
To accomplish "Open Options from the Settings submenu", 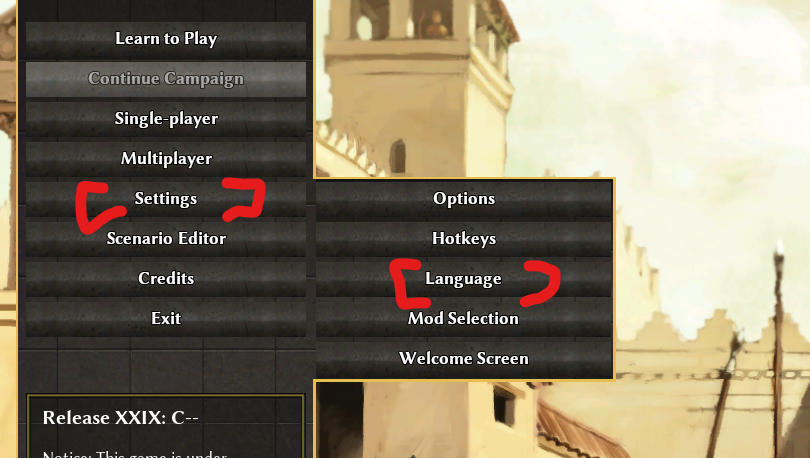I will (463, 199).
